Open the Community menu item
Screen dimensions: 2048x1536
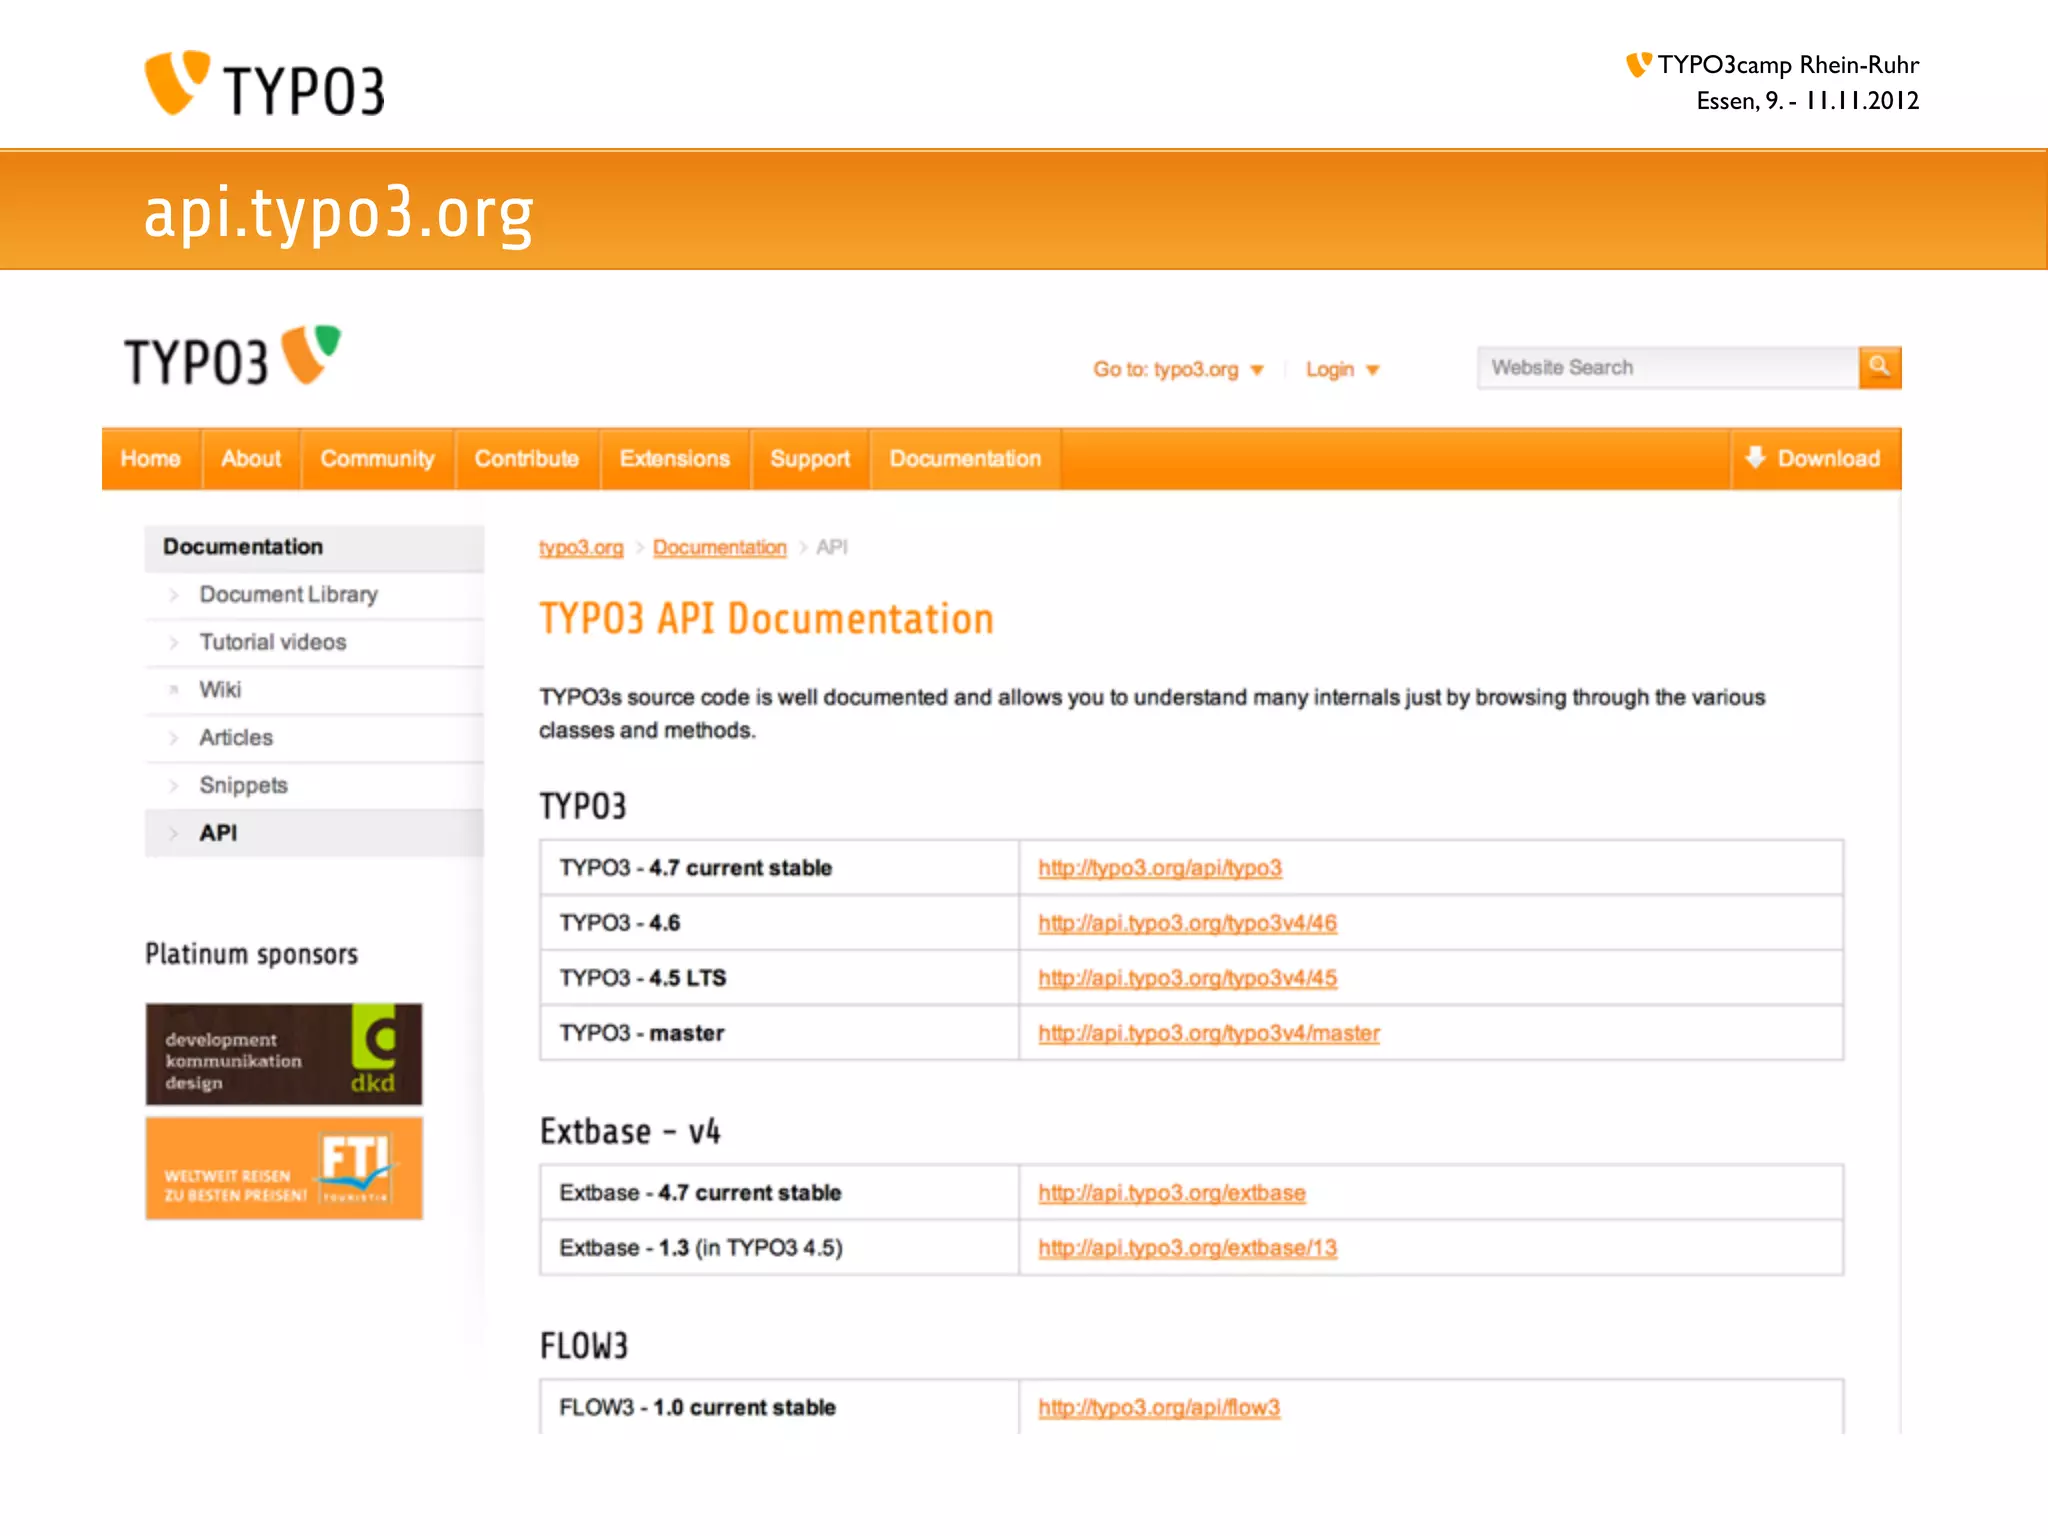377,458
